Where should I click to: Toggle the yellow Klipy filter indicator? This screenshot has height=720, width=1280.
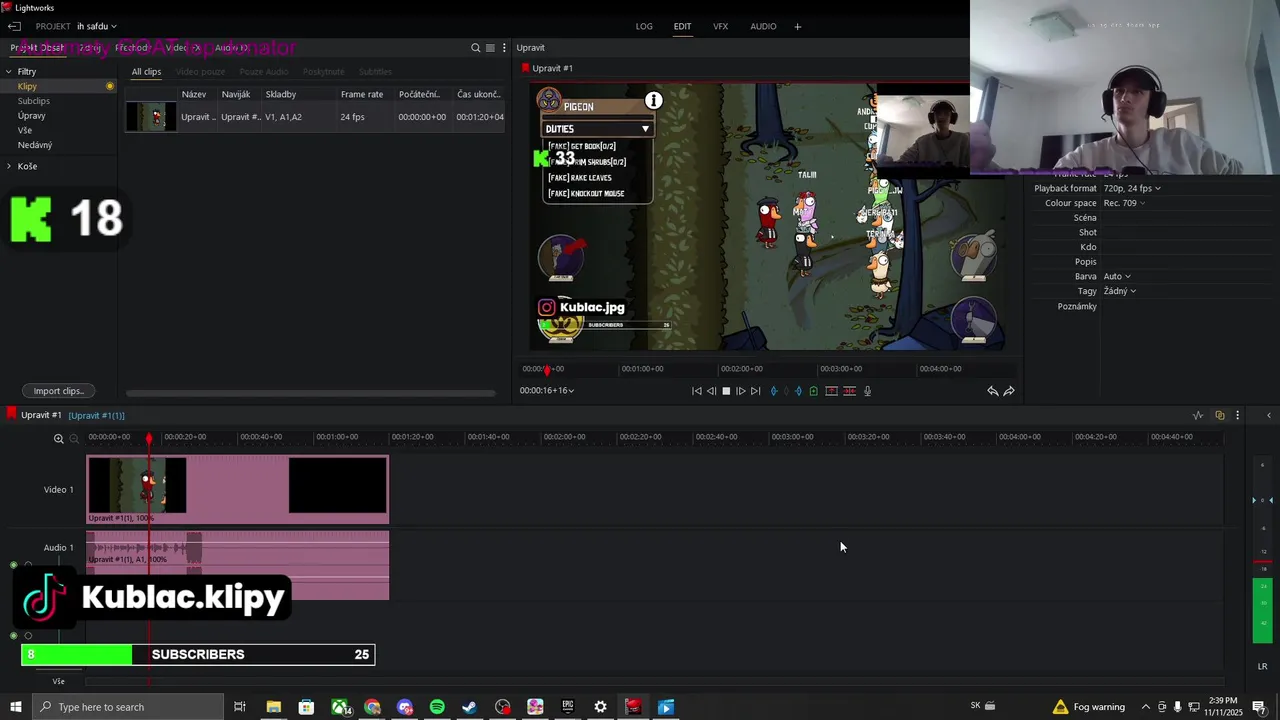tap(110, 86)
